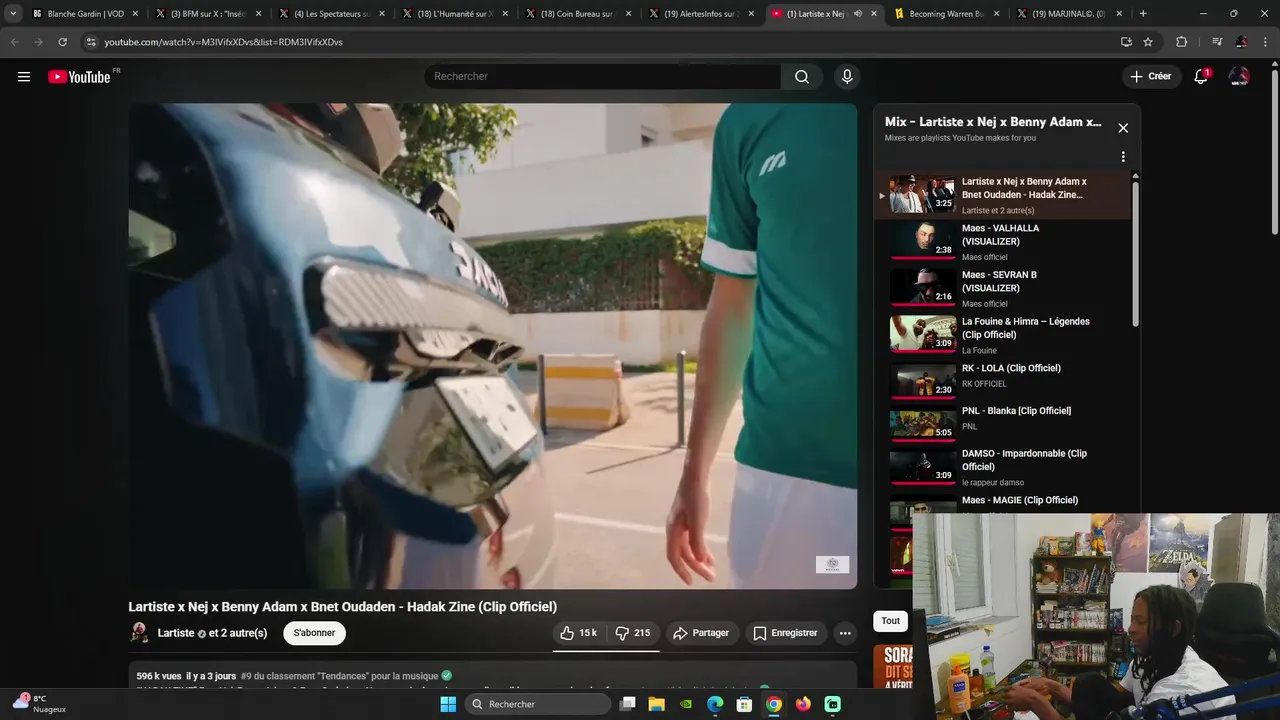Bookmark this page with the star

1148,42
